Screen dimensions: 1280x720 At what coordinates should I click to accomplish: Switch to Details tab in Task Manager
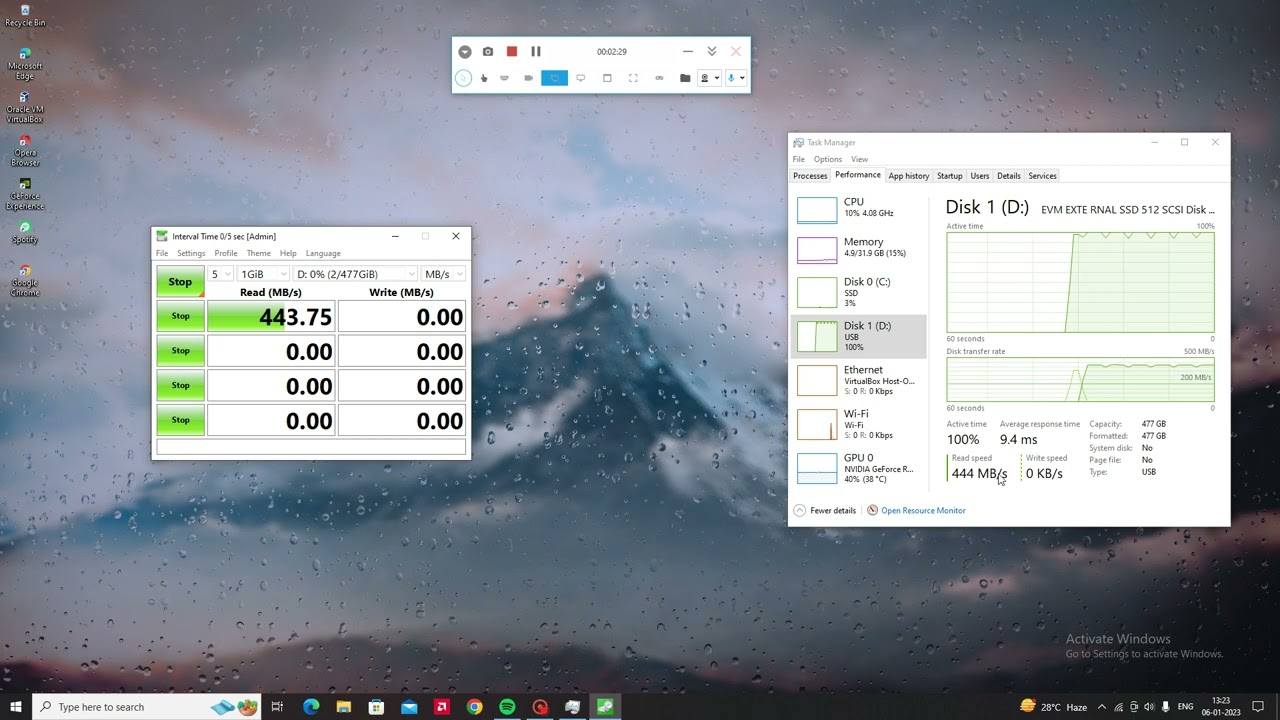tap(1009, 176)
